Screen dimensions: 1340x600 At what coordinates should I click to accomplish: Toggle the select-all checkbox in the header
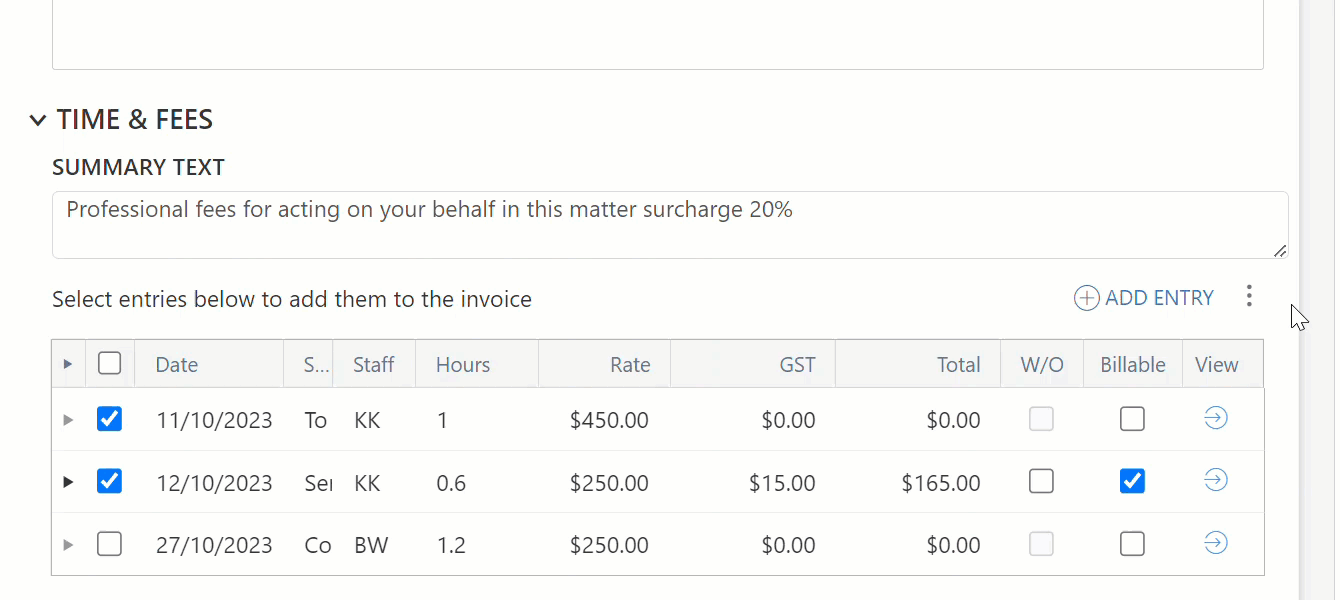110,364
